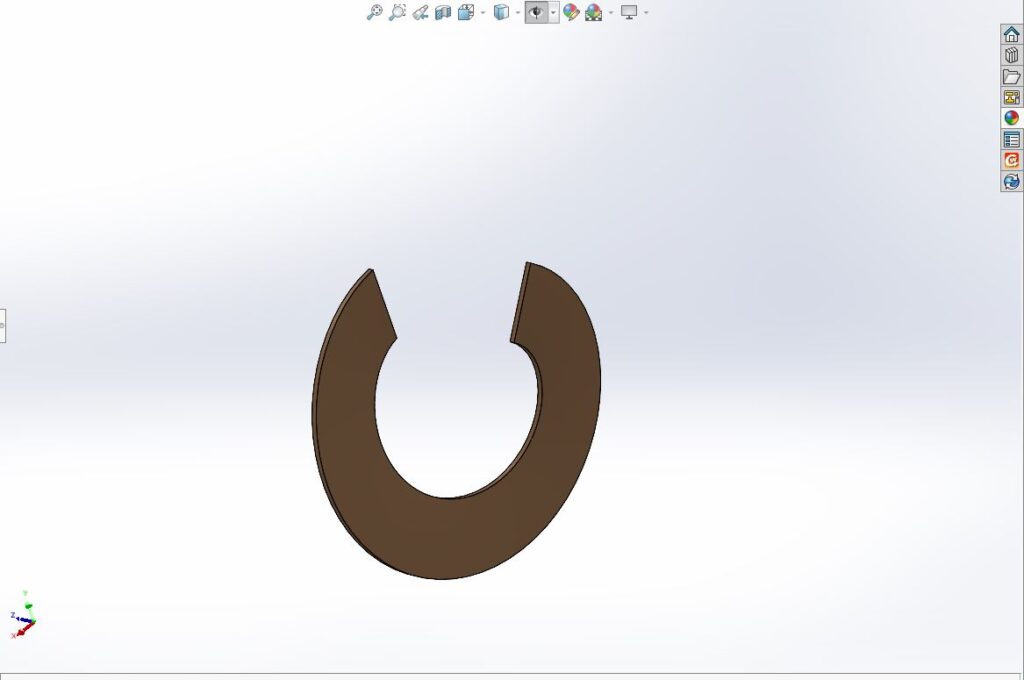The height and width of the screenshot is (680, 1024).
Task: Open the Edit Appearance tool
Action: pyautogui.click(x=571, y=12)
